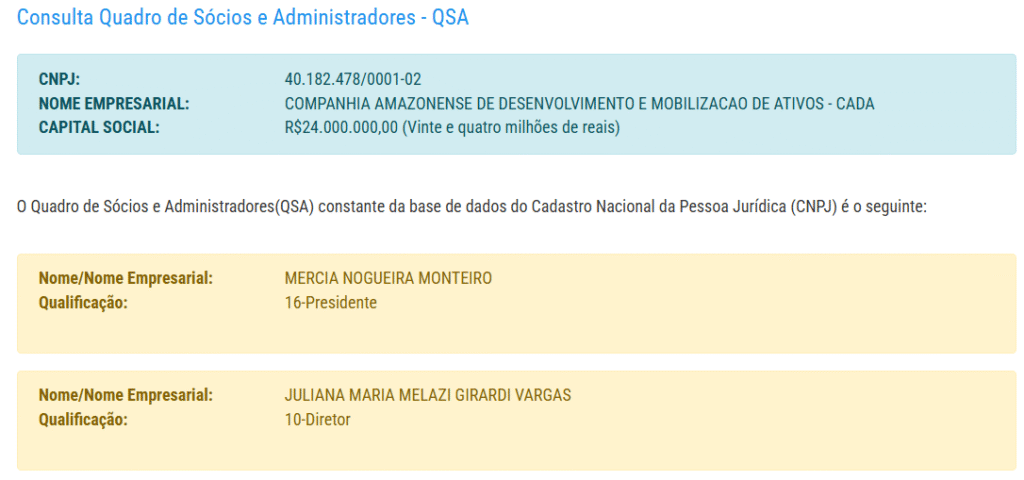Click the 'O Quadro de Sócios' paragraph opening

click(x=82, y=207)
